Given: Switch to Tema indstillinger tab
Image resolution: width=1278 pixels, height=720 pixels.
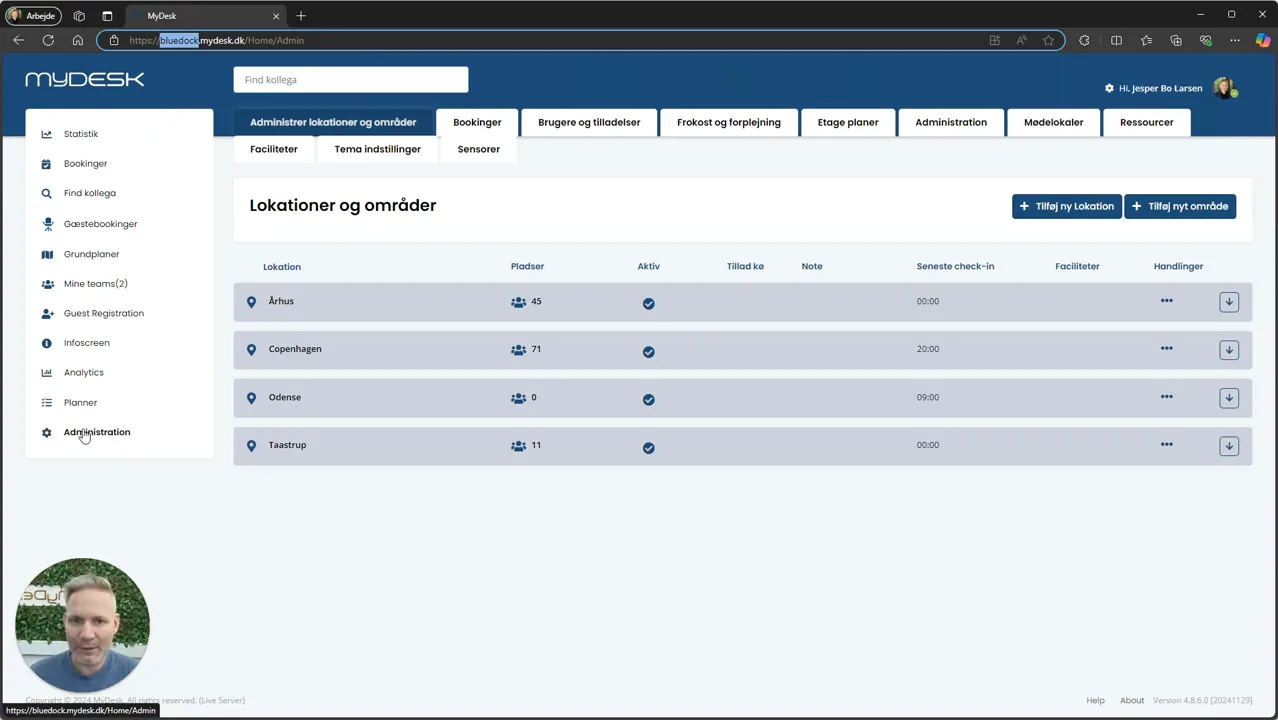Looking at the screenshot, I should [x=377, y=149].
